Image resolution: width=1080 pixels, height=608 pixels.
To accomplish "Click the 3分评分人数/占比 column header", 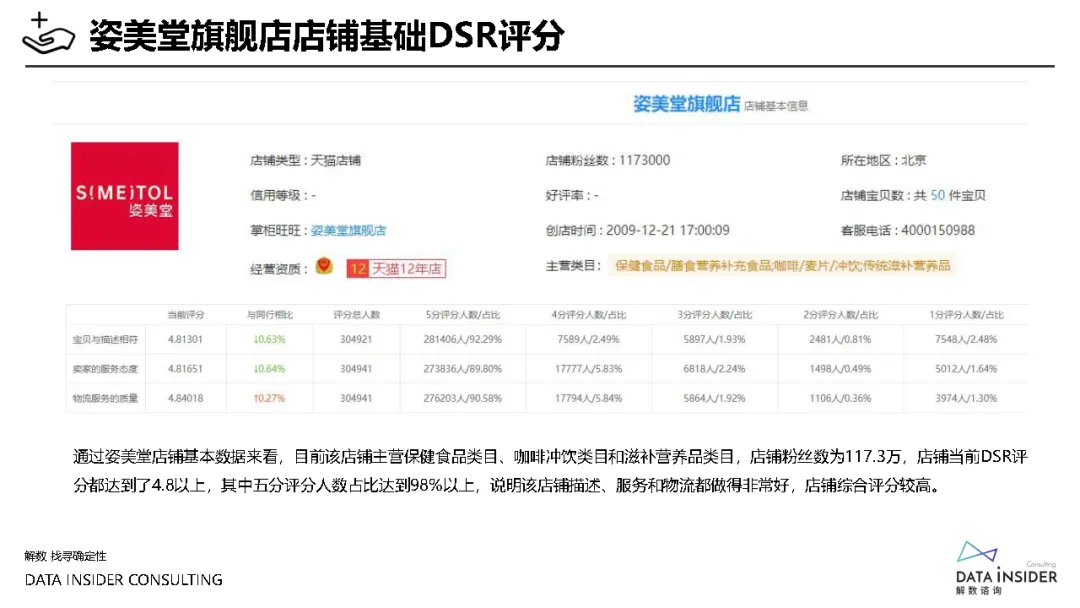I will pos(714,315).
